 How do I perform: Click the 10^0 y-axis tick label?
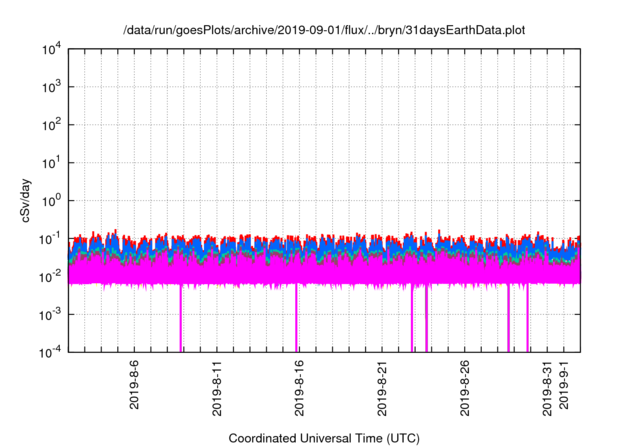point(52,201)
